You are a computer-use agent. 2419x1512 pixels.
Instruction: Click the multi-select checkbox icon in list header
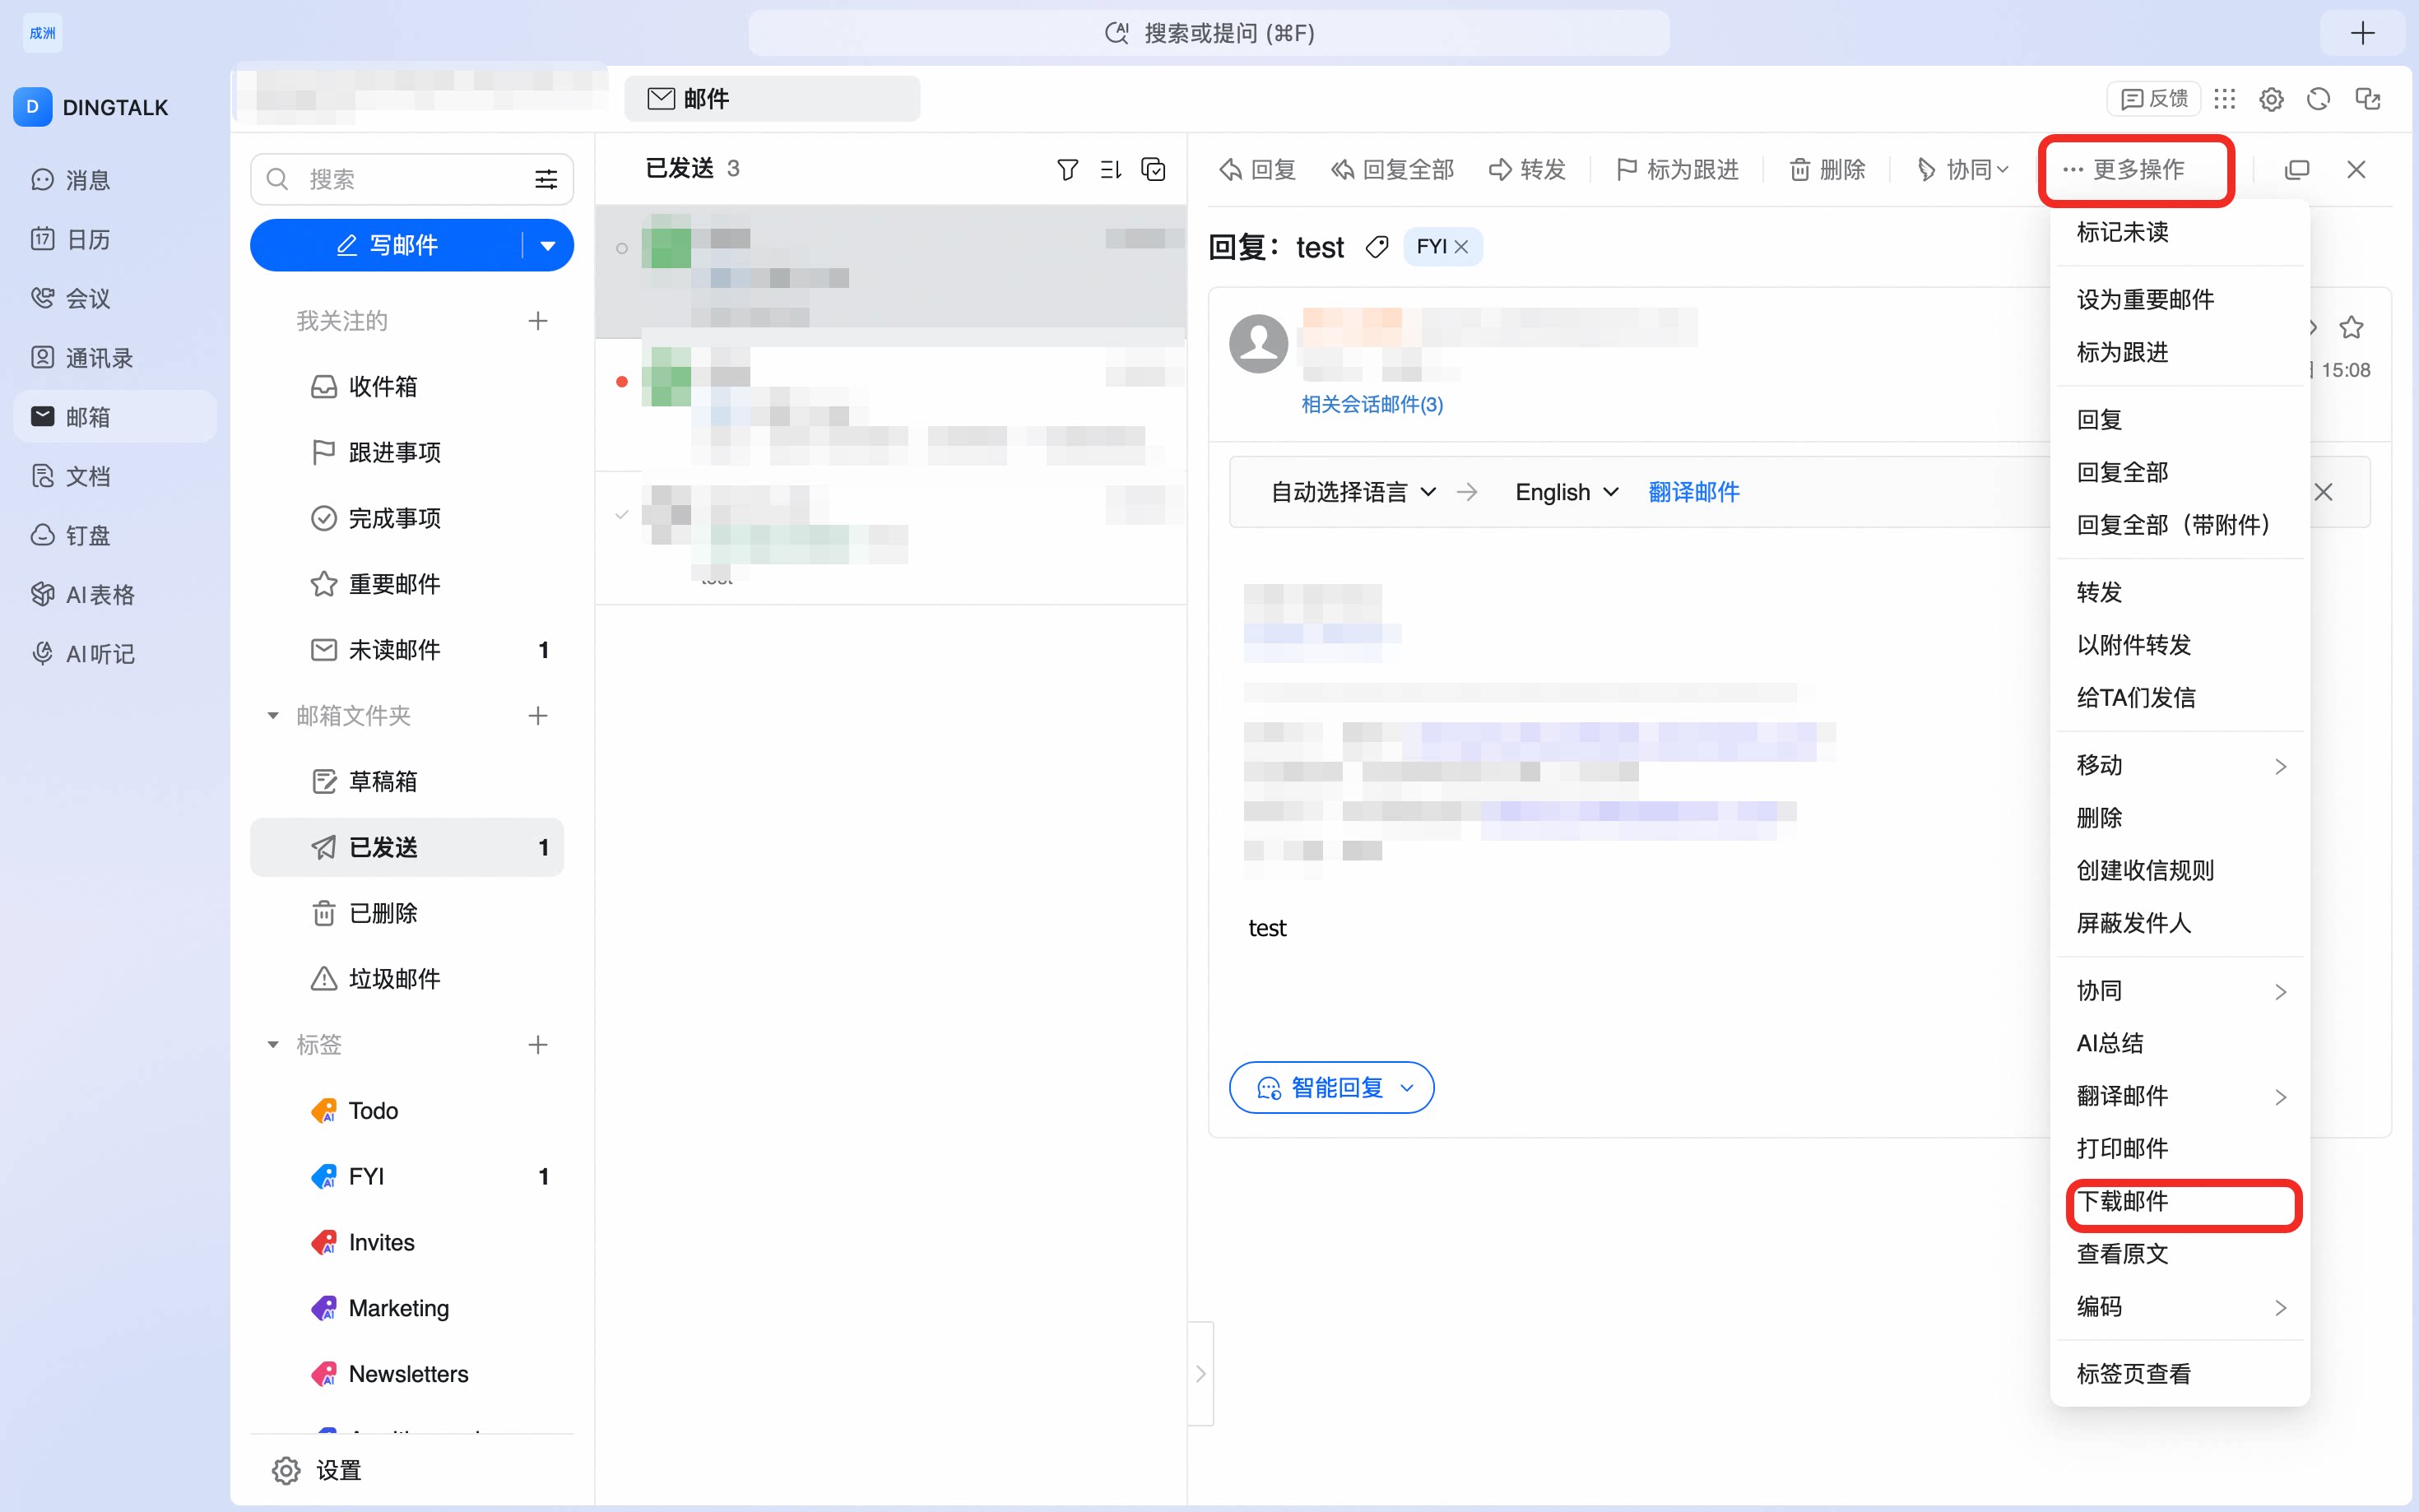[x=1153, y=170]
